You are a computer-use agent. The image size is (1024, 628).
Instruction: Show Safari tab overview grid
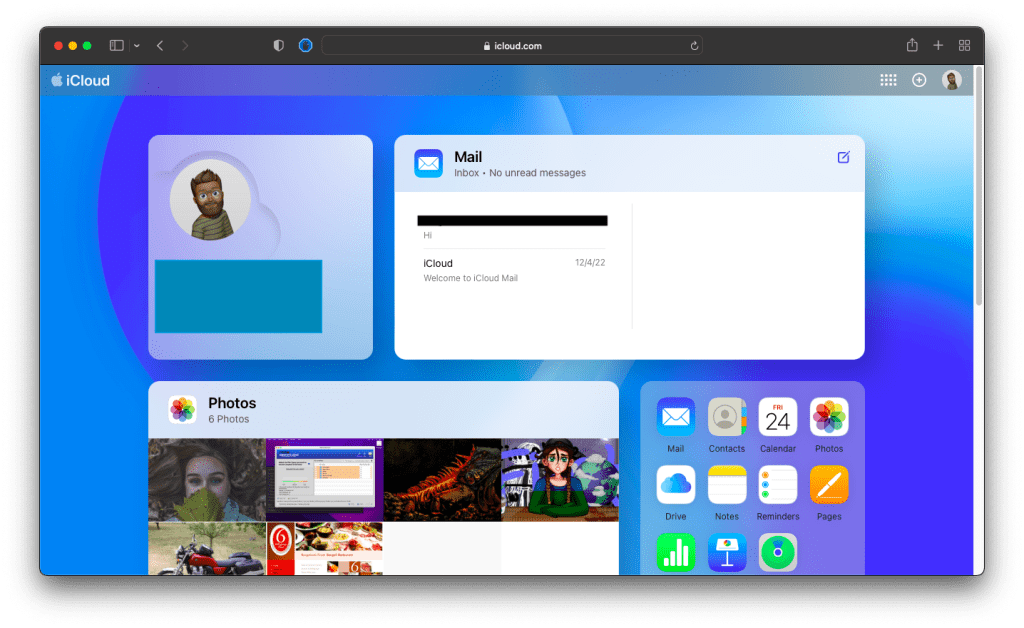tap(964, 45)
